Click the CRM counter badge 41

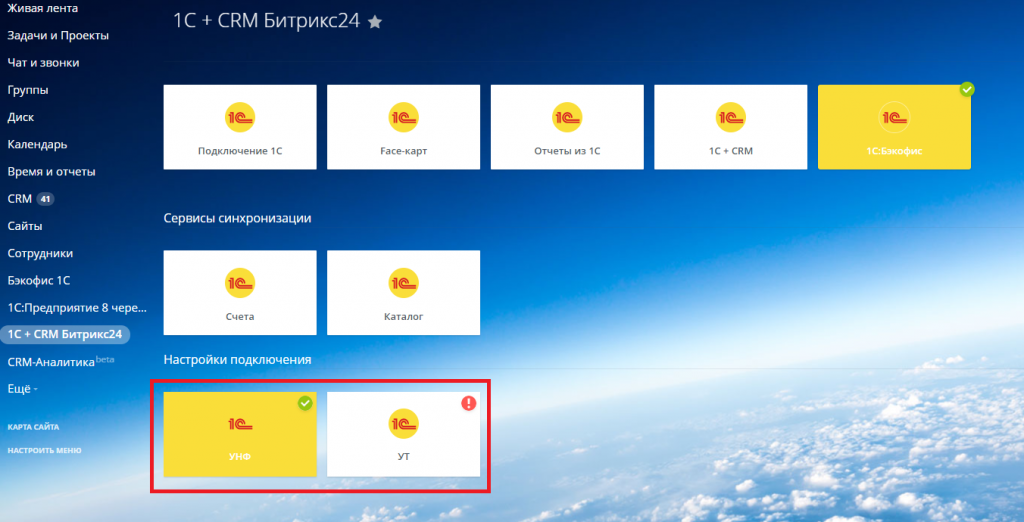coord(45,199)
